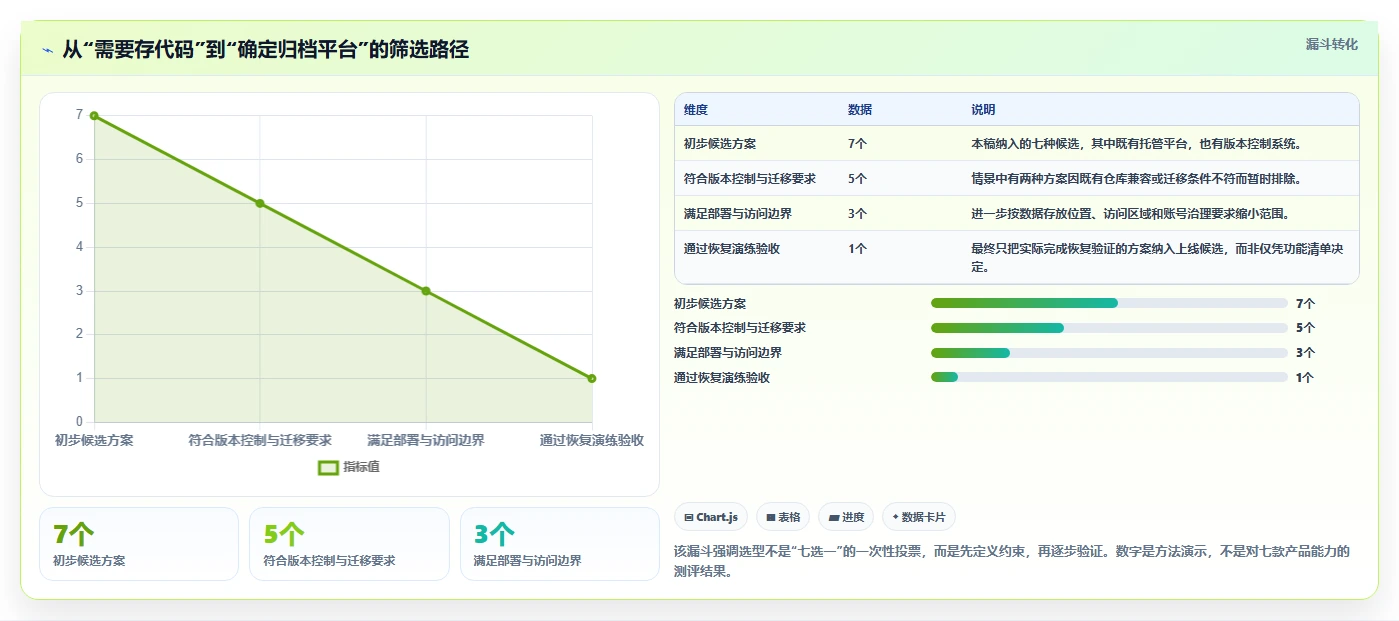This screenshot has height=621, width=1399.
Task: Click the 1个 cell in table
Action: coord(857,249)
